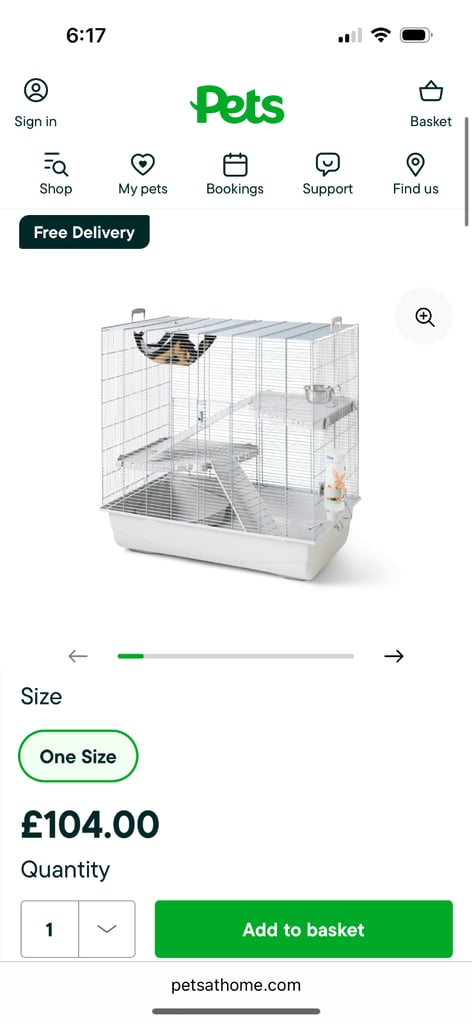
Task: Open the Bookings calendar icon
Action: click(x=235, y=165)
